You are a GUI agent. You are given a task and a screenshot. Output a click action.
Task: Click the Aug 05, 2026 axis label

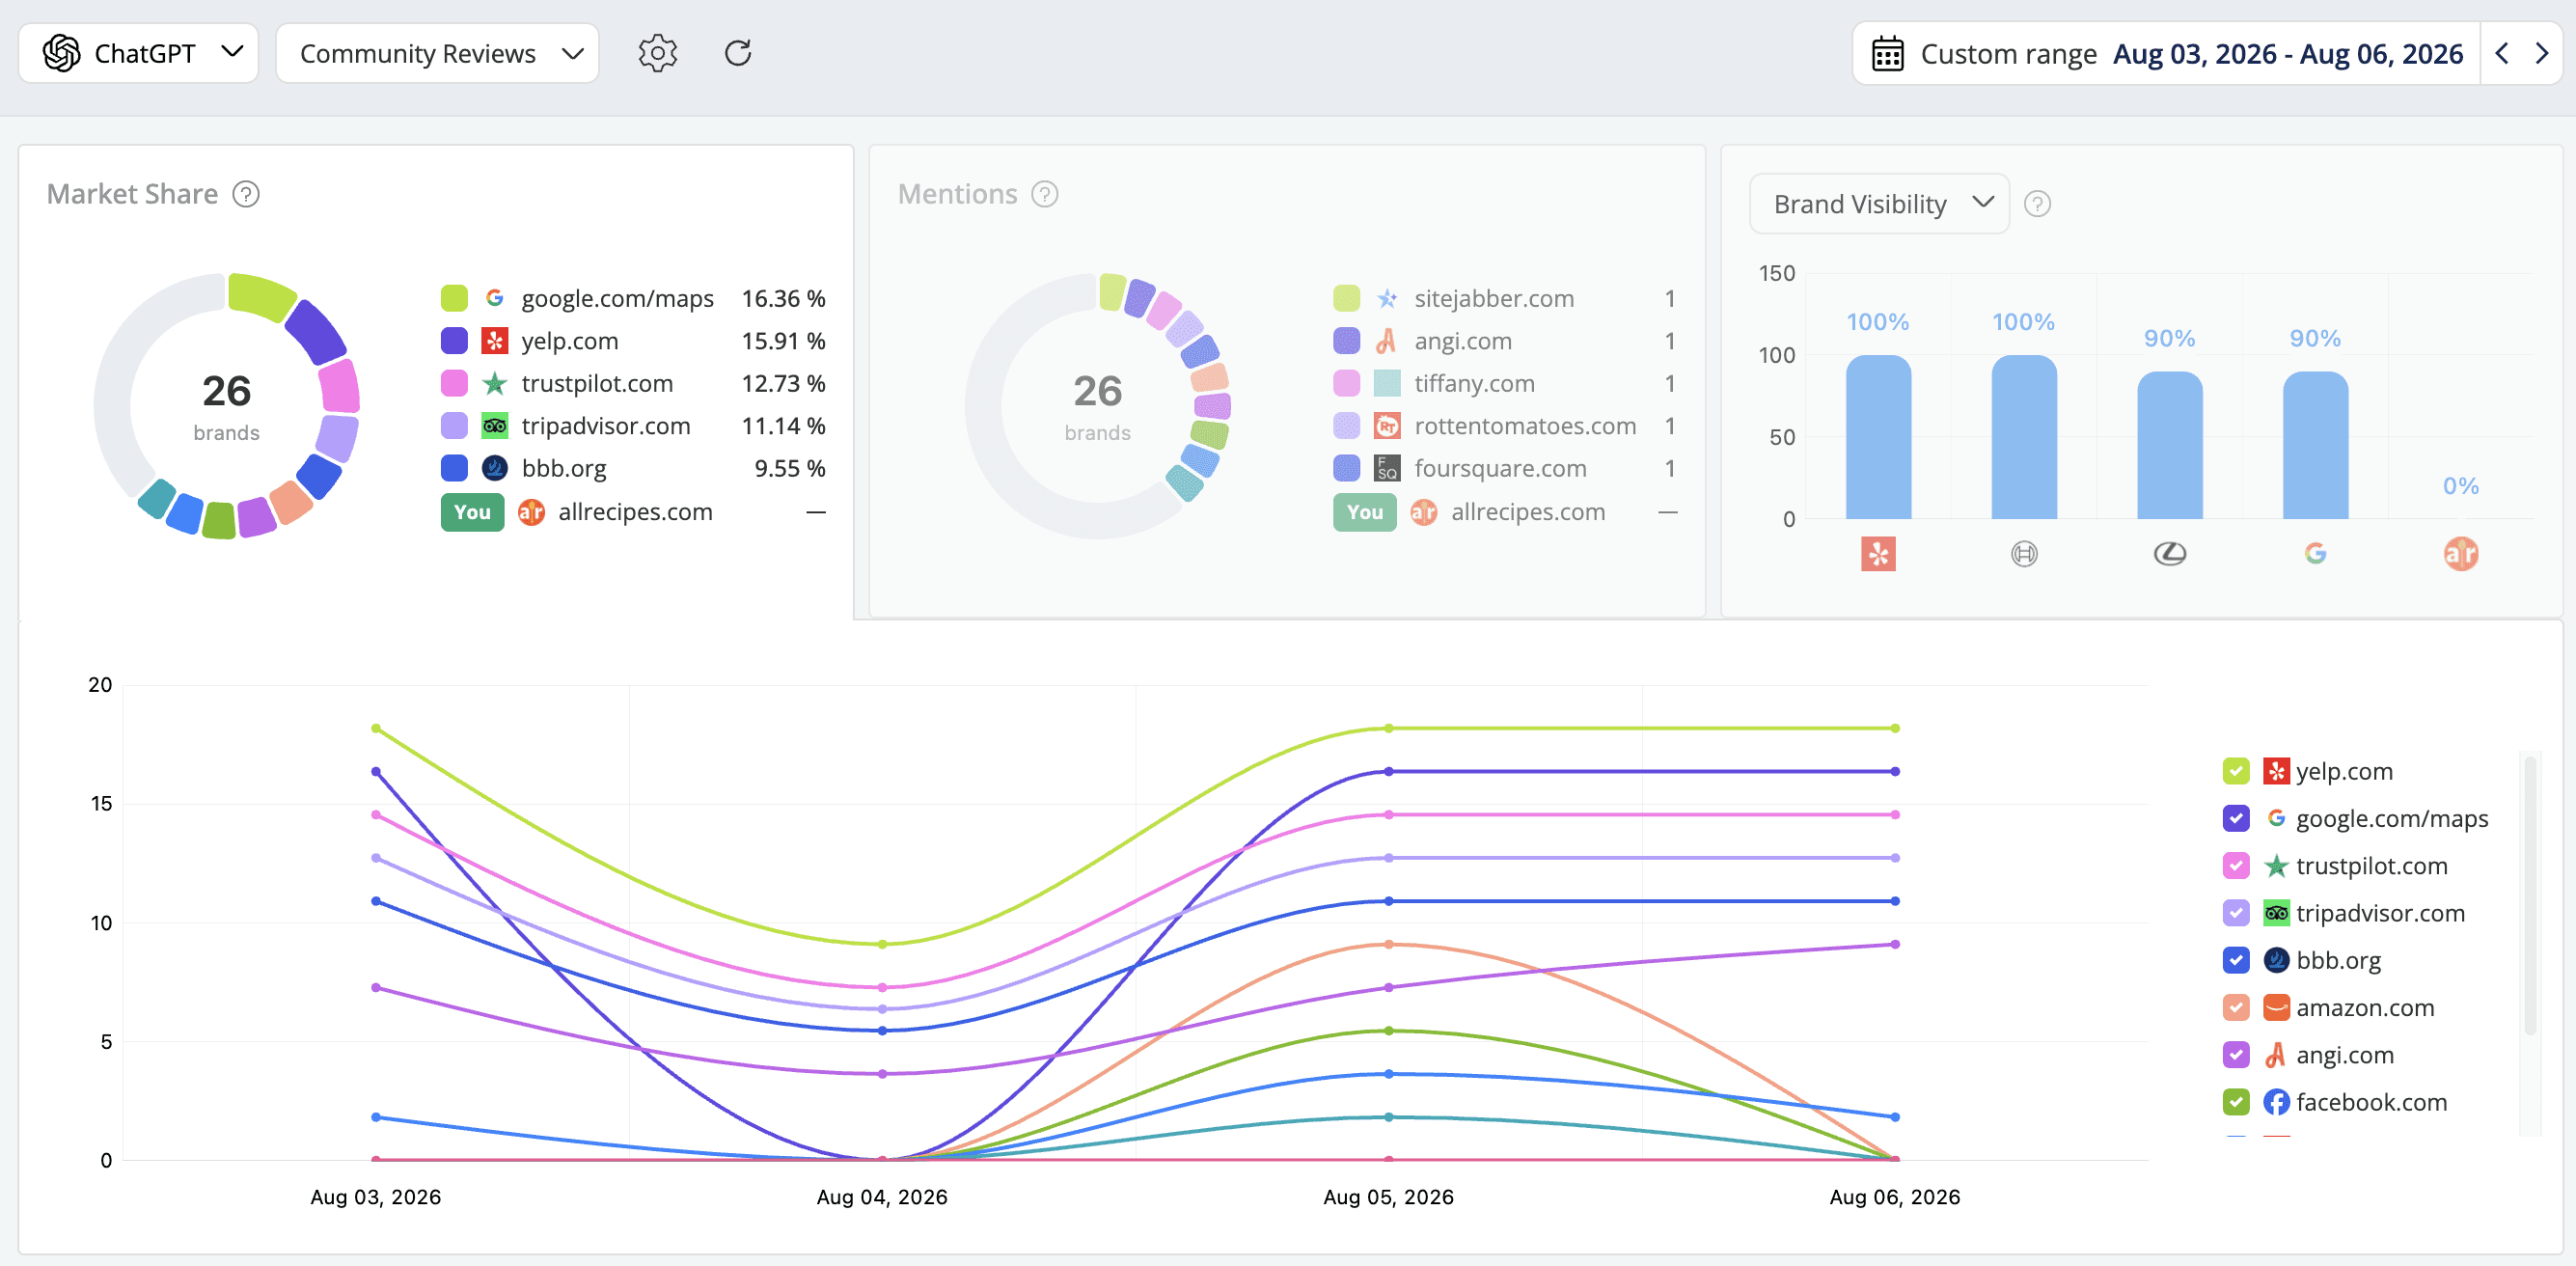1388,1197
